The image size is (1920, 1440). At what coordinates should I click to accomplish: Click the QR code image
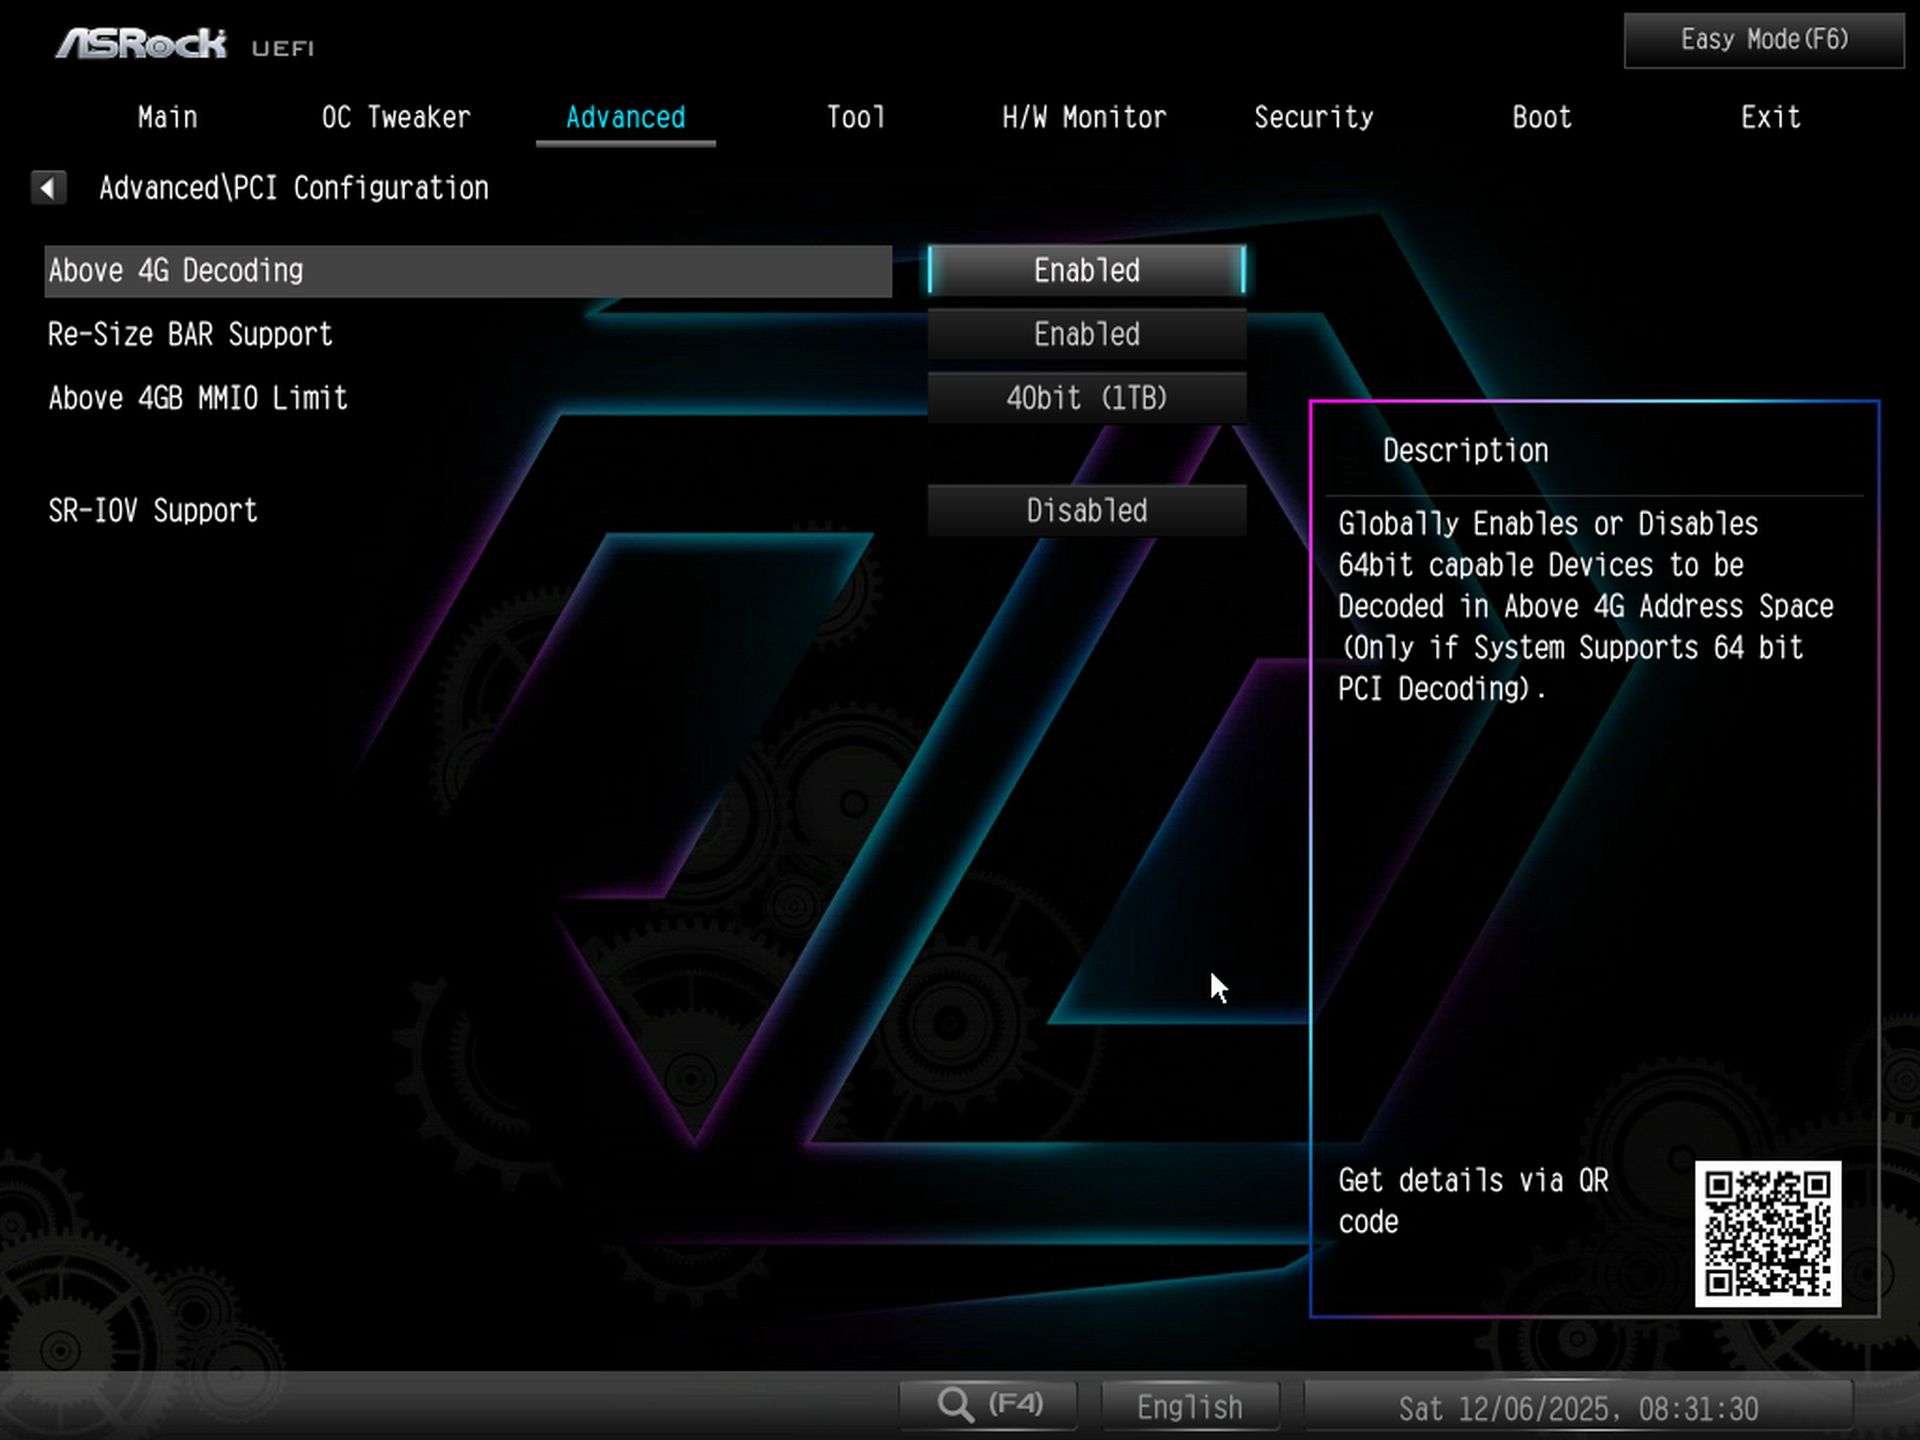(1767, 1233)
